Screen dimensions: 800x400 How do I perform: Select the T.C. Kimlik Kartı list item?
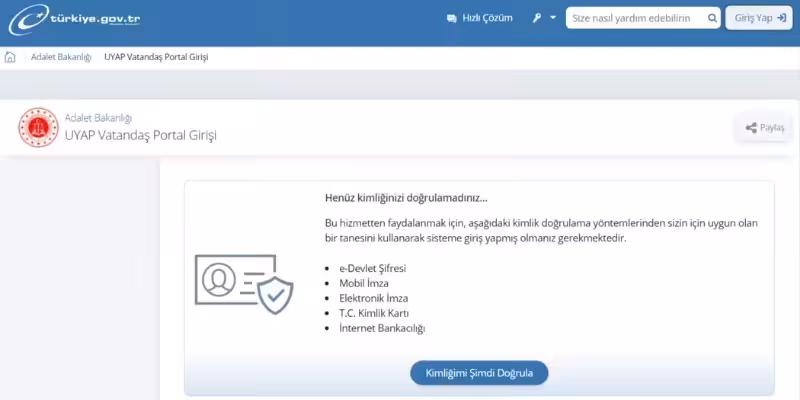[374, 313]
